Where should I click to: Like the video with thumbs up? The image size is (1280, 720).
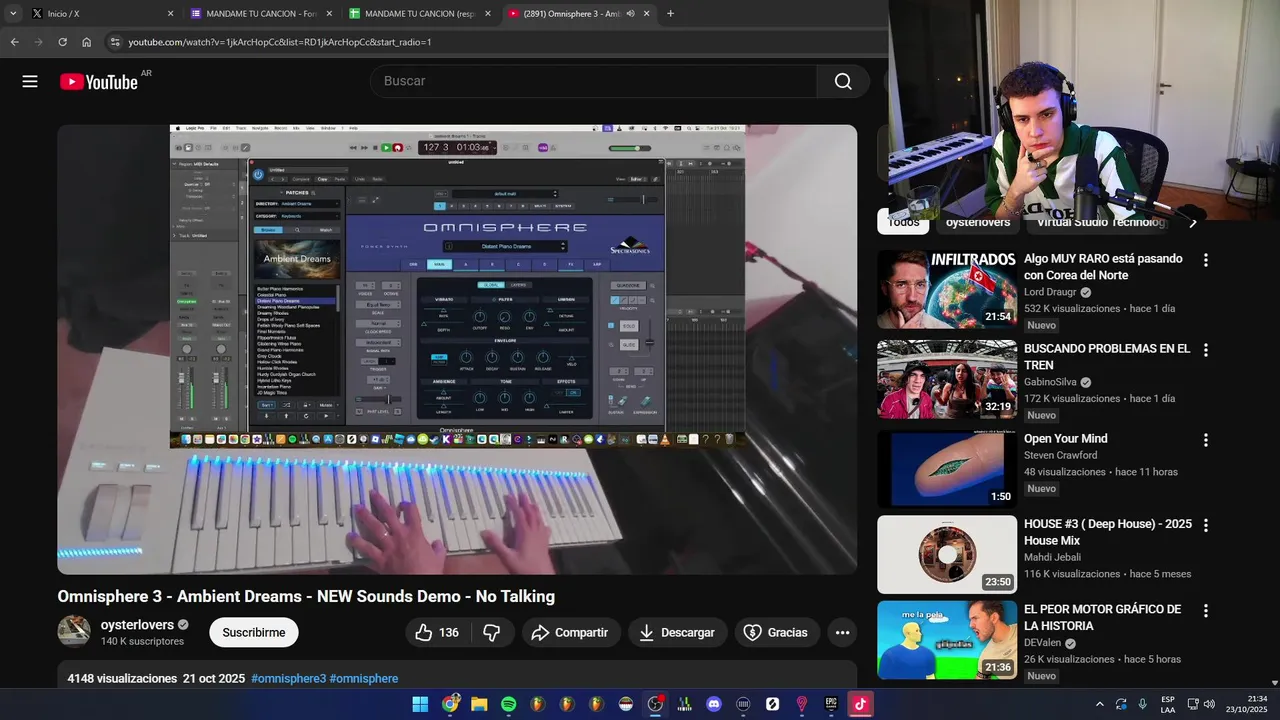[x=436, y=633]
